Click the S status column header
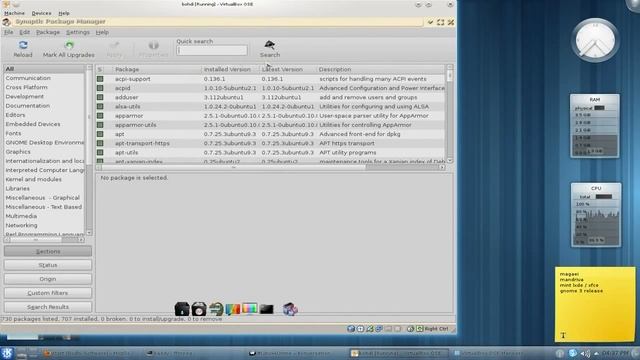The width and height of the screenshot is (640, 360). tap(100, 69)
